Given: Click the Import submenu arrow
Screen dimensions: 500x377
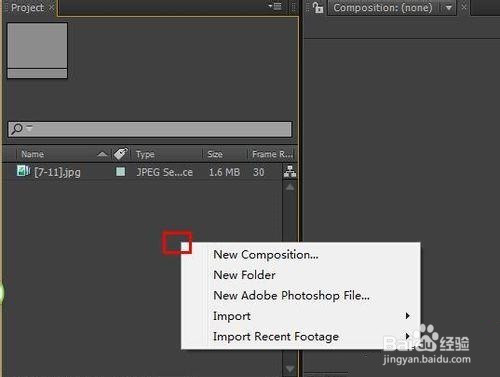Looking at the screenshot, I should (x=407, y=316).
